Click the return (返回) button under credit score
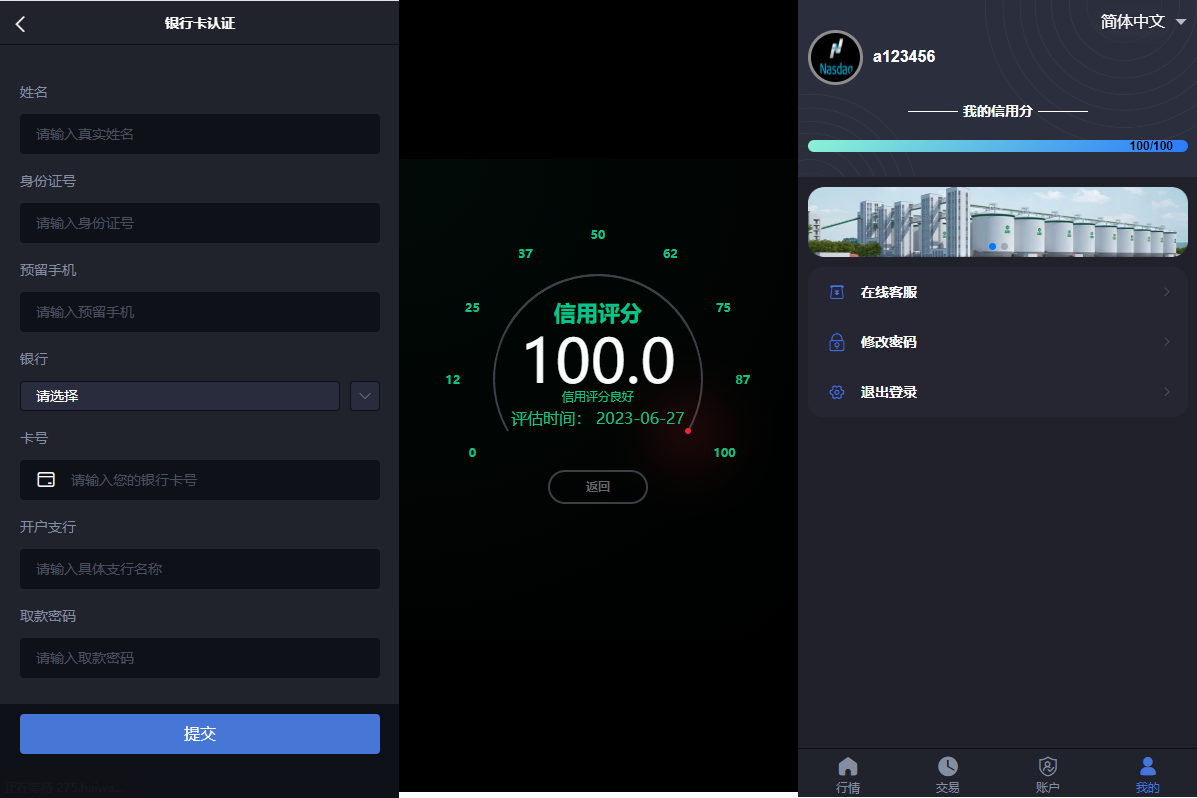Viewport: 1197px width, 798px height. (598, 487)
